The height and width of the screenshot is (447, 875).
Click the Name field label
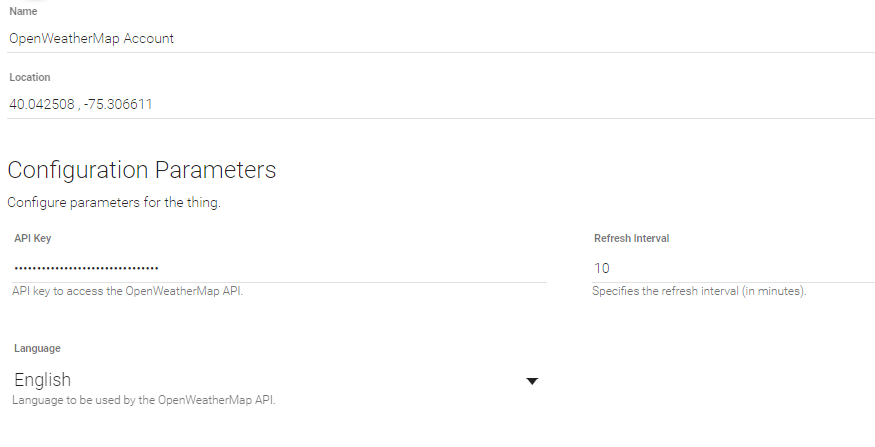click(23, 11)
